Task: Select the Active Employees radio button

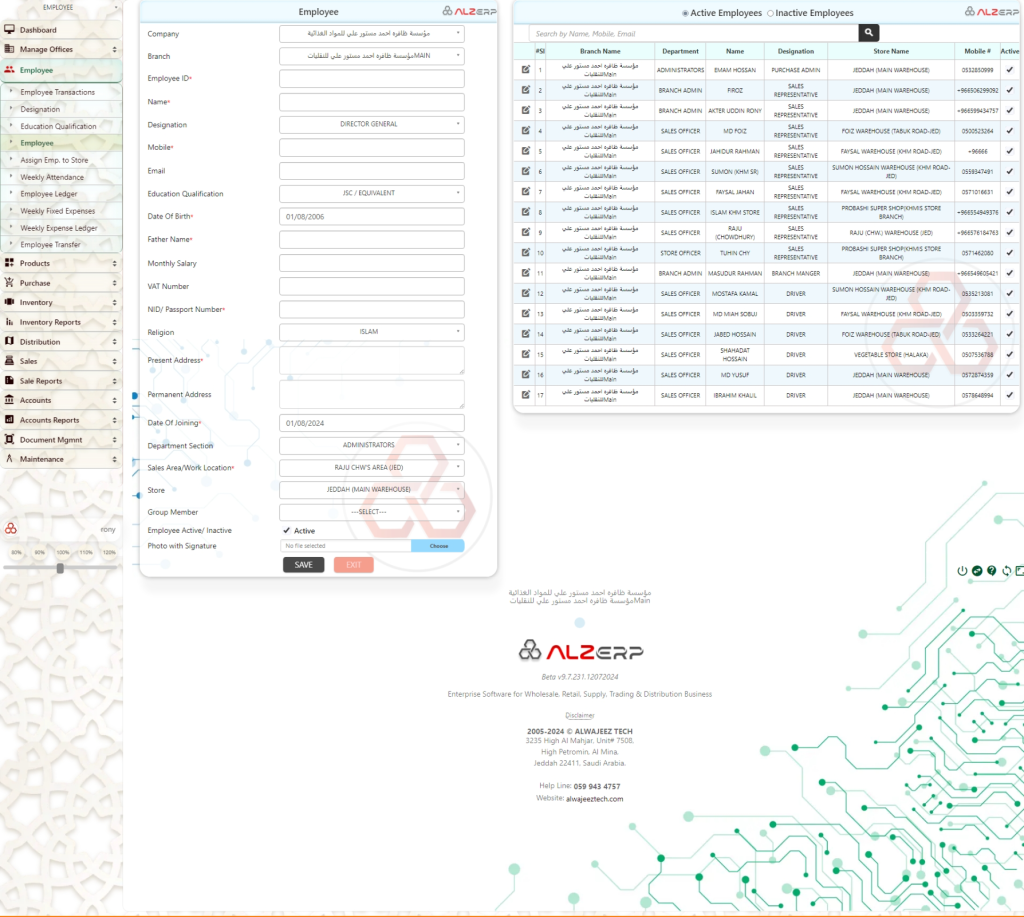Action: point(685,13)
